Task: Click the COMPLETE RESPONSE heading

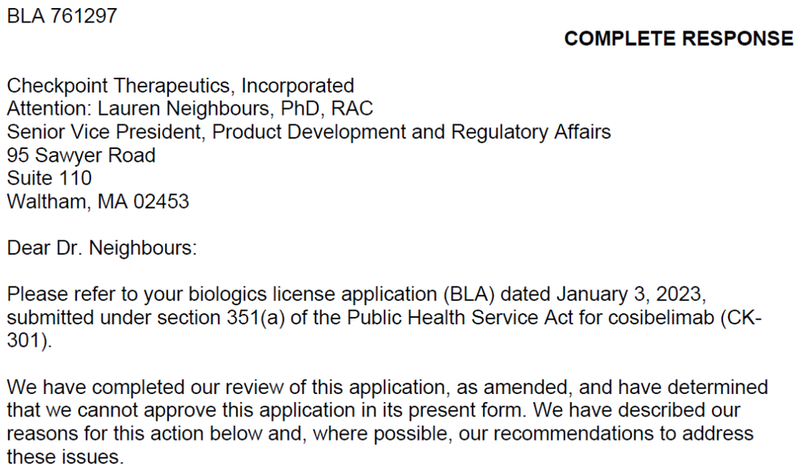Action: pyautogui.click(x=679, y=39)
